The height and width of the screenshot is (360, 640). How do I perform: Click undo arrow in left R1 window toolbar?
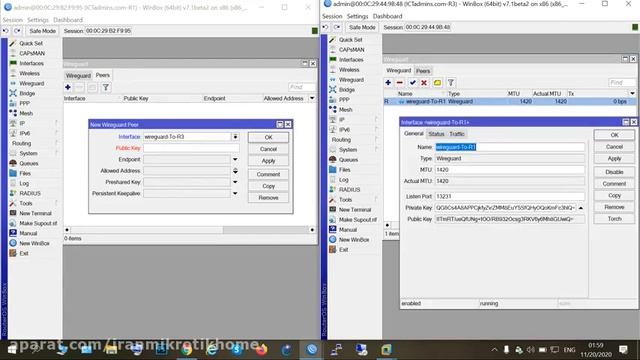pos(6,31)
